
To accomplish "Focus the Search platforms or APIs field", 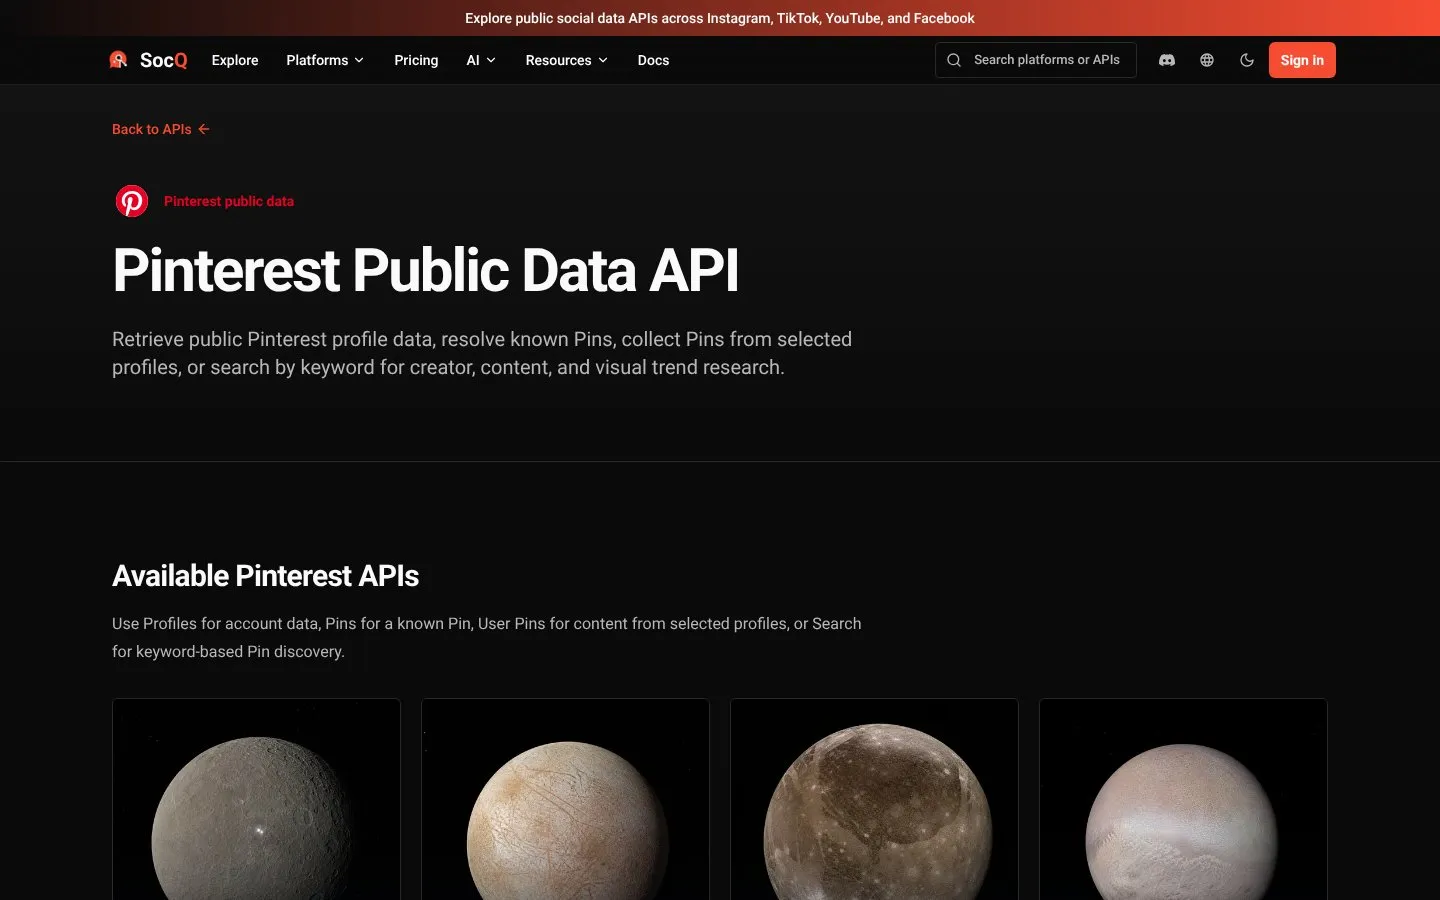I will click(x=1035, y=60).
